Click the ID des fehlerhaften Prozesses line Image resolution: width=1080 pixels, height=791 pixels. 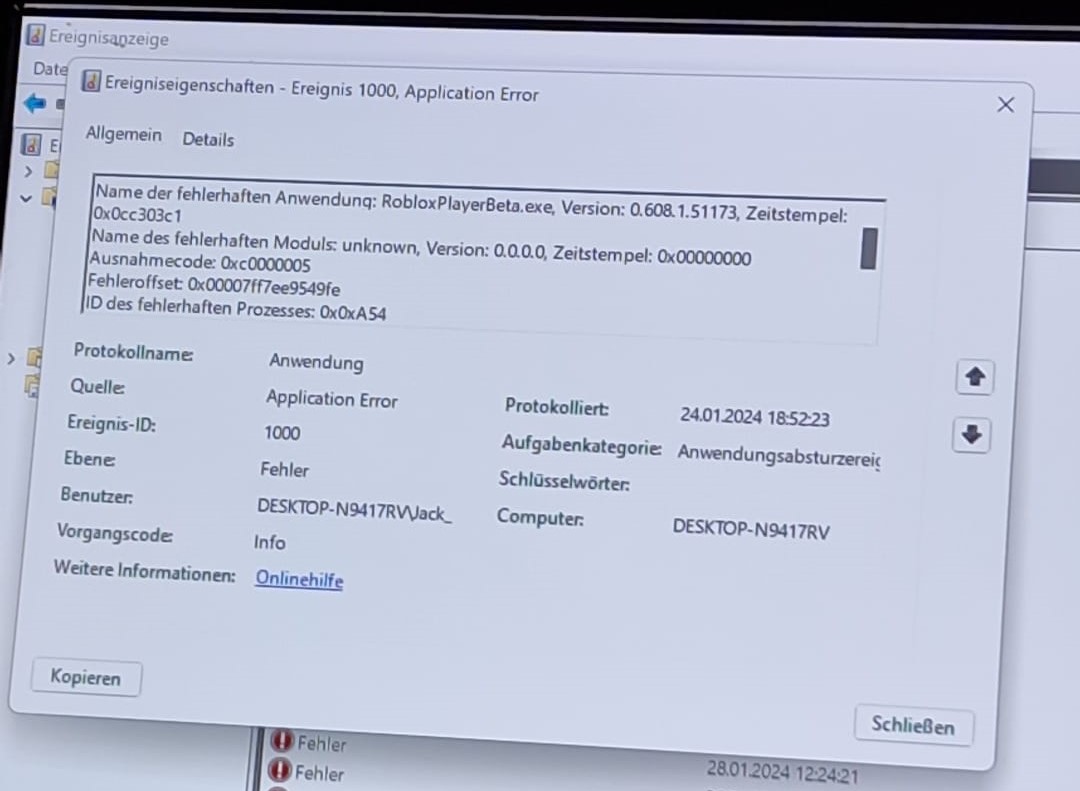235,308
